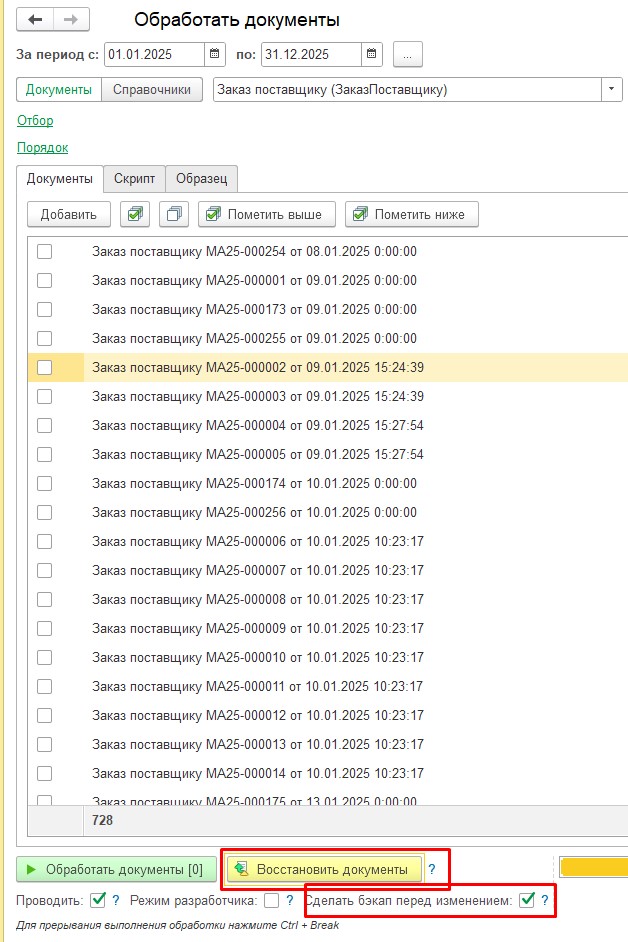The height and width of the screenshot is (942, 628).
Task: Switch to Документы mode toggle
Action: click(x=59, y=90)
